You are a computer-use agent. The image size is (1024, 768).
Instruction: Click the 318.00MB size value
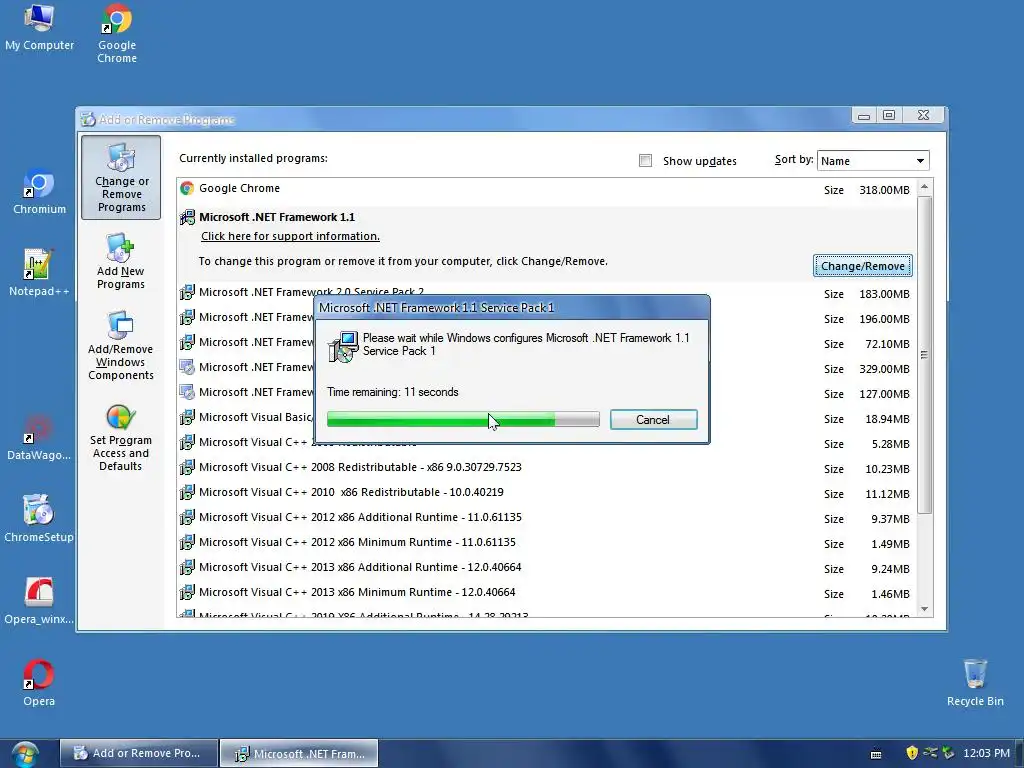point(884,190)
